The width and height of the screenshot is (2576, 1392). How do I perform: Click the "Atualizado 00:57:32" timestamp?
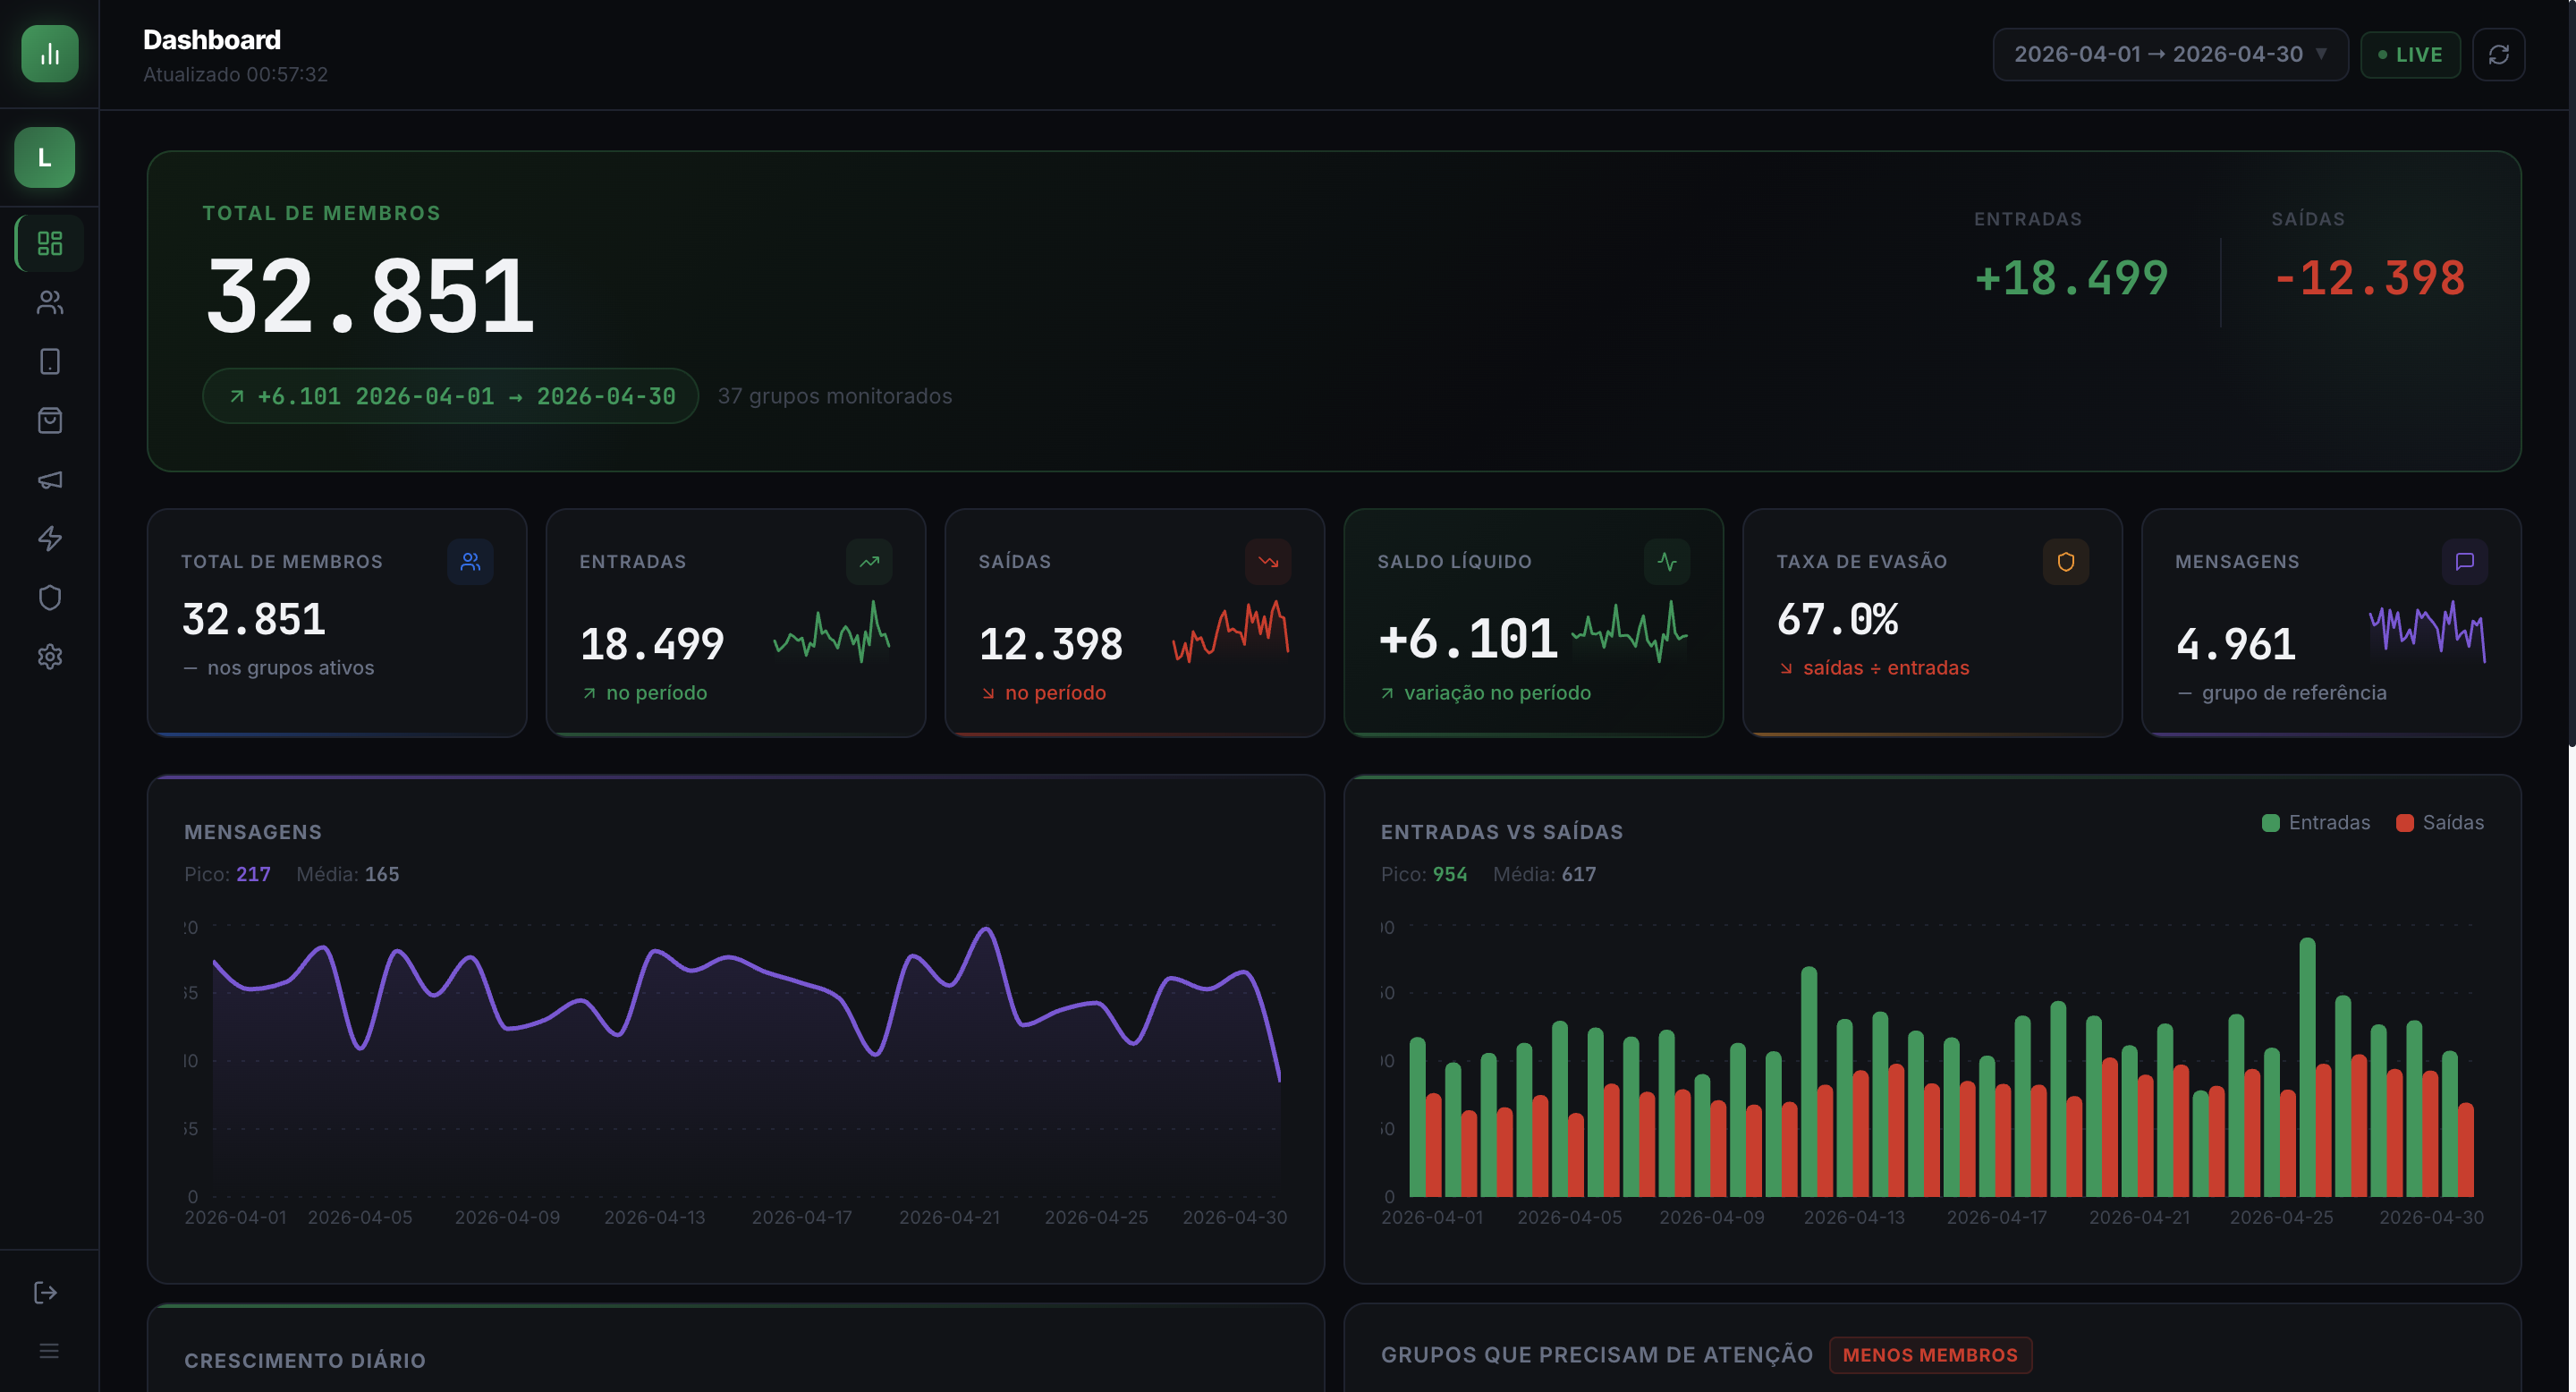[x=236, y=74]
